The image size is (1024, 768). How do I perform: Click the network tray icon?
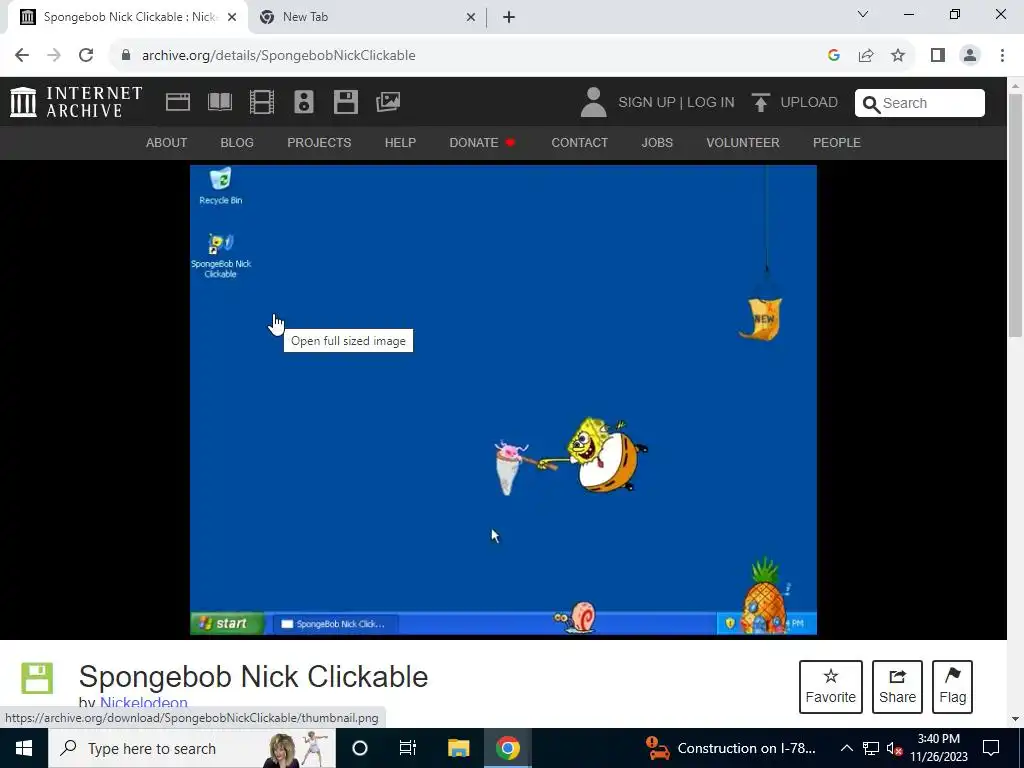871,748
